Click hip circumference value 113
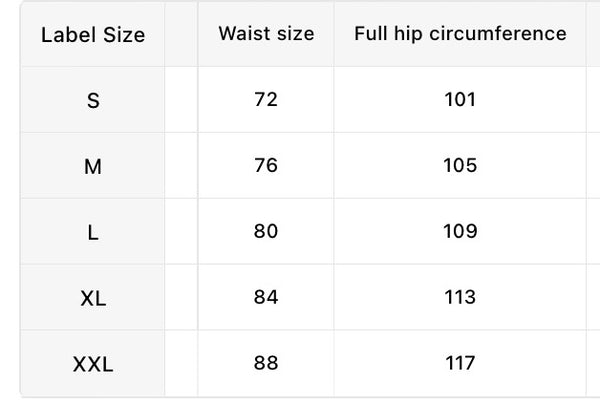Image resolution: width=600 pixels, height=403 pixels. click(460, 297)
